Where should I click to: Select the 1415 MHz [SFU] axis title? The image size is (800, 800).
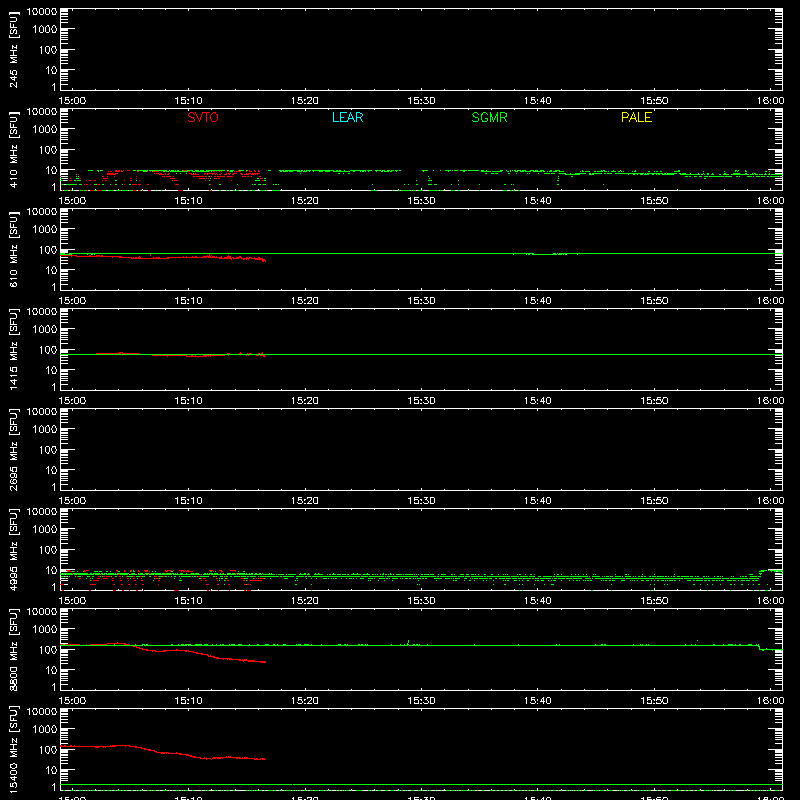tap(13, 349)
